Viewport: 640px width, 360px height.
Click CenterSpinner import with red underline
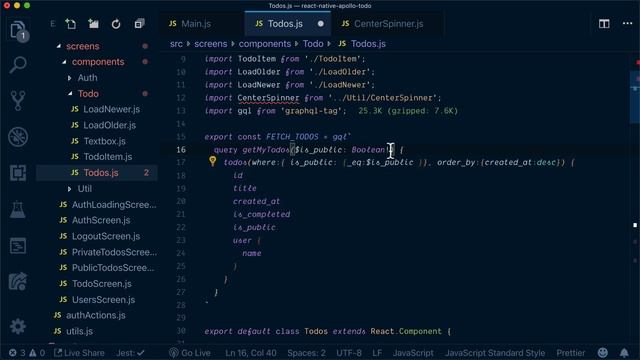point(268,98)
